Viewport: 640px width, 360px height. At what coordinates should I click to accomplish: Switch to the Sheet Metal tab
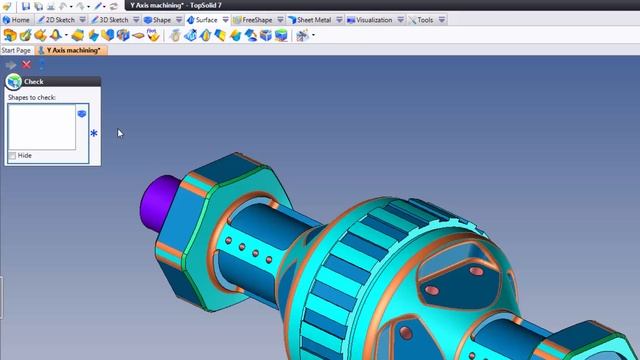click(x=310, y=20)
